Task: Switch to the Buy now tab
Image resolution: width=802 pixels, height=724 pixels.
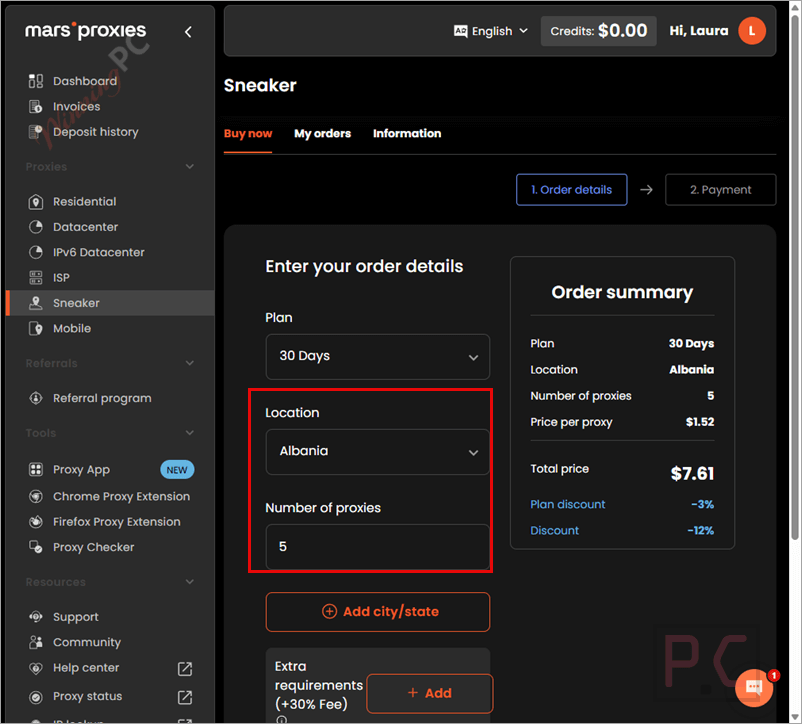Action: (248, 133)
